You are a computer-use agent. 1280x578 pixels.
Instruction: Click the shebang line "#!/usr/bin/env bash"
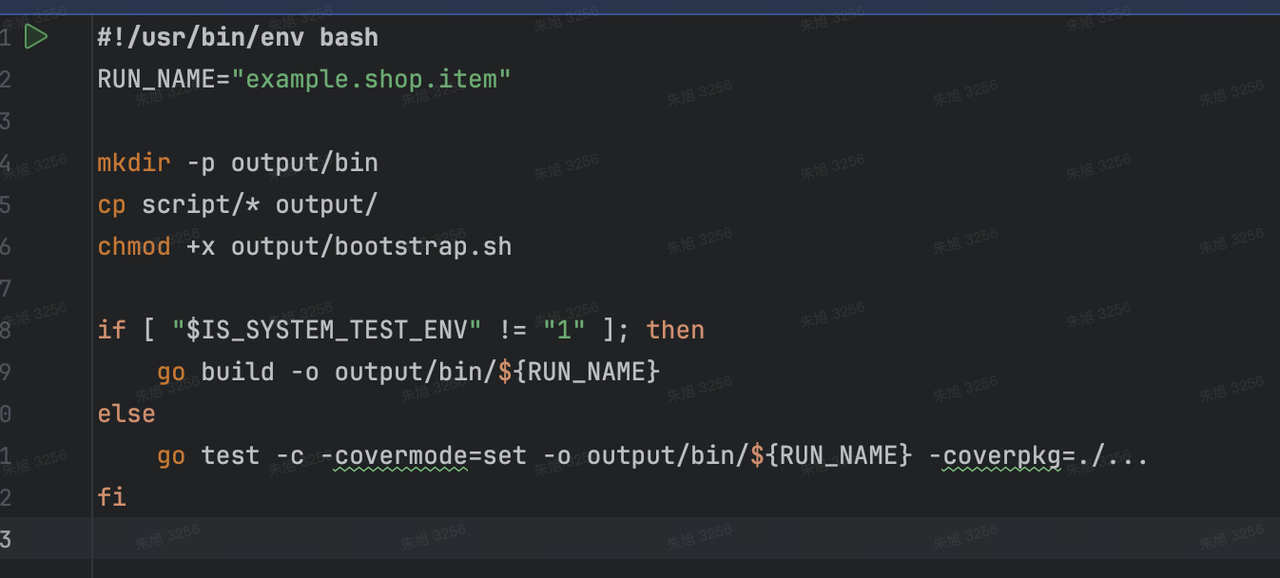point(238,38)
